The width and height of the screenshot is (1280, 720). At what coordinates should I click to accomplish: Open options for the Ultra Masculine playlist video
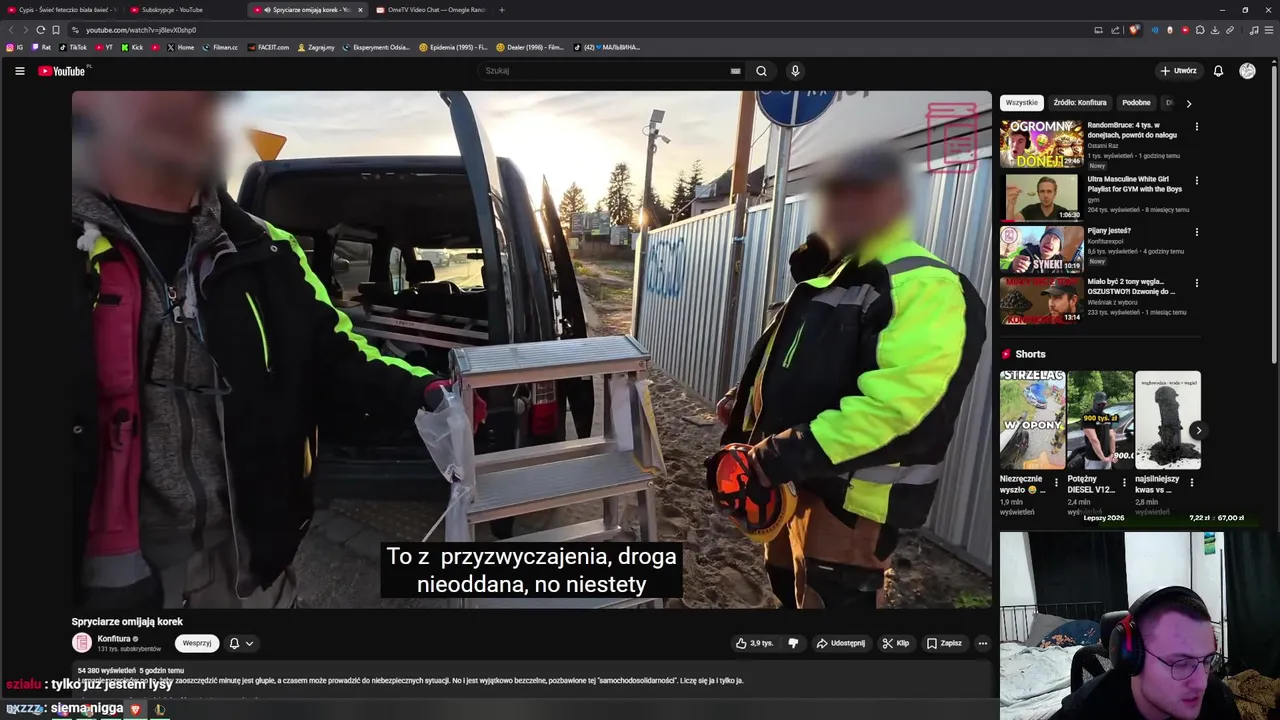coord(1196,181)
